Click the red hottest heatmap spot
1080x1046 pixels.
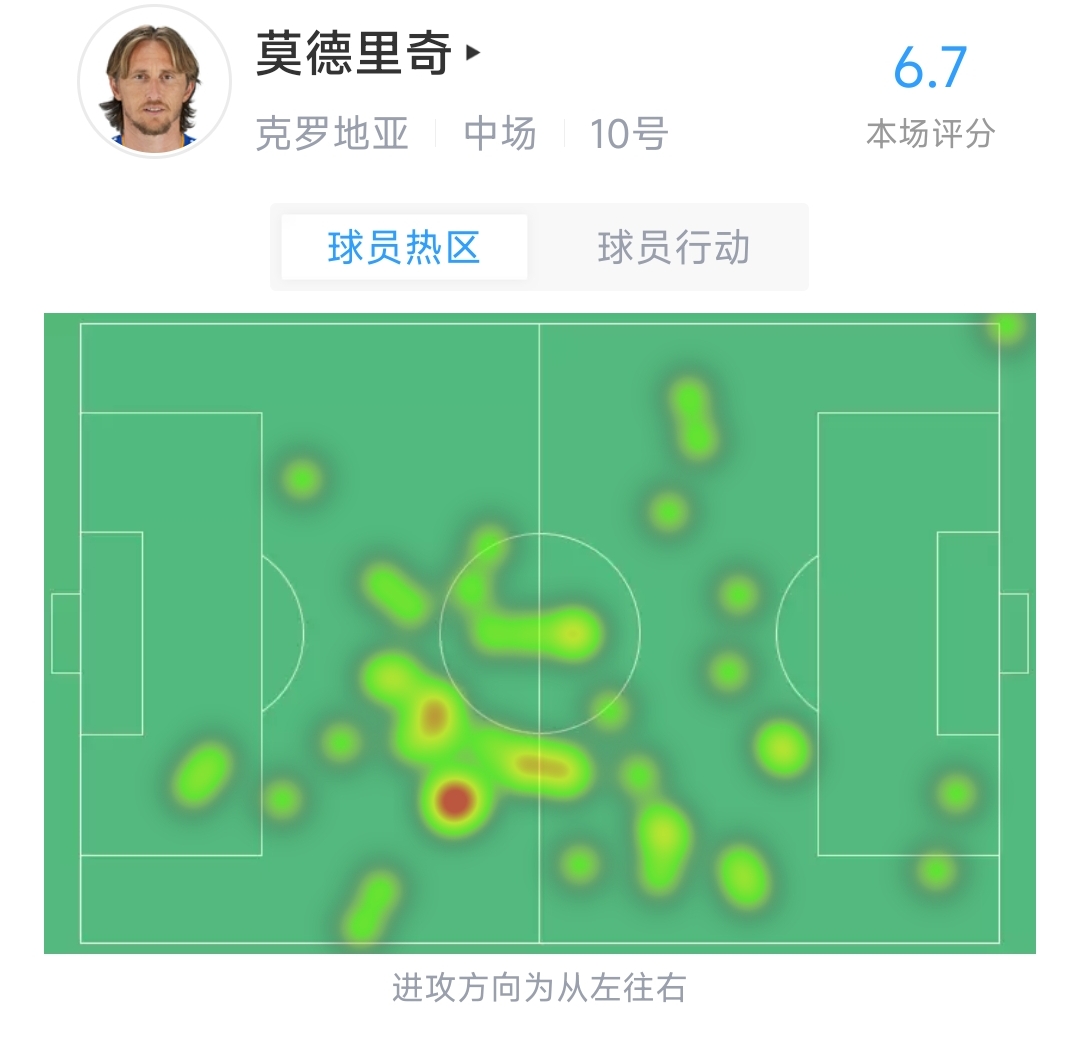(455, 801)
